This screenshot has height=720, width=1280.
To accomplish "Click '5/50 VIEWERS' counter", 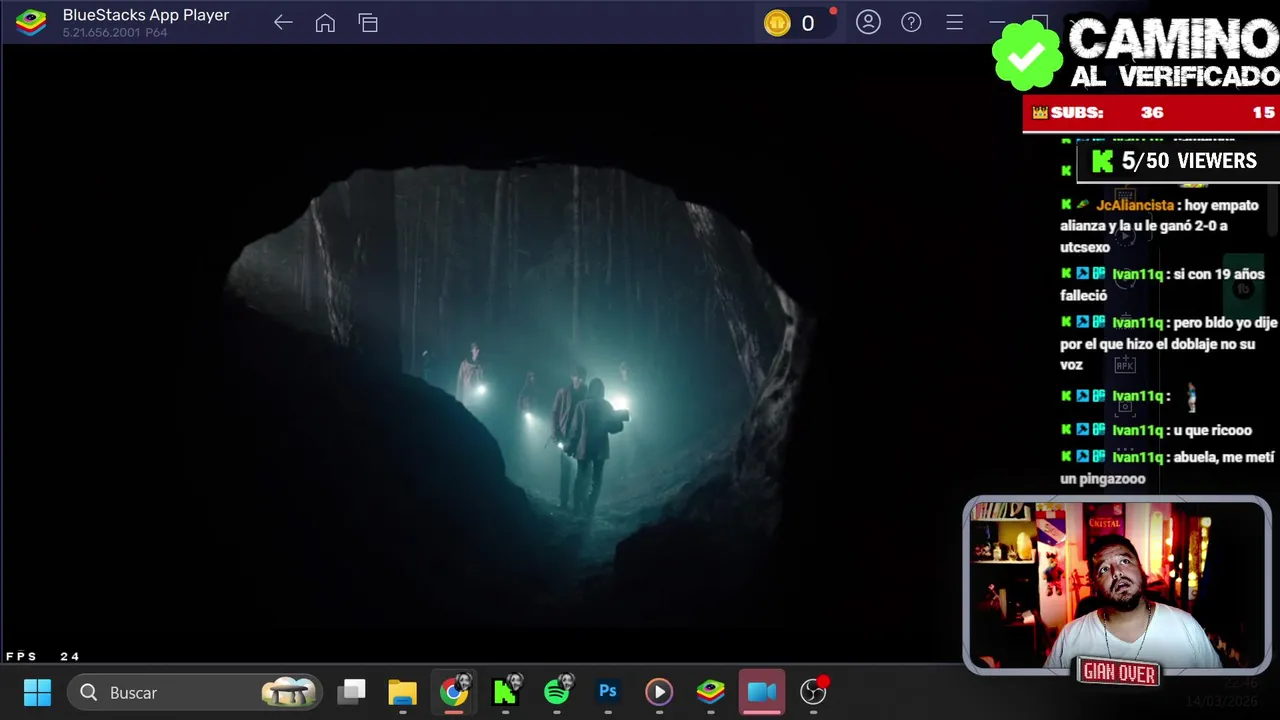I will tap(1177, 161).
